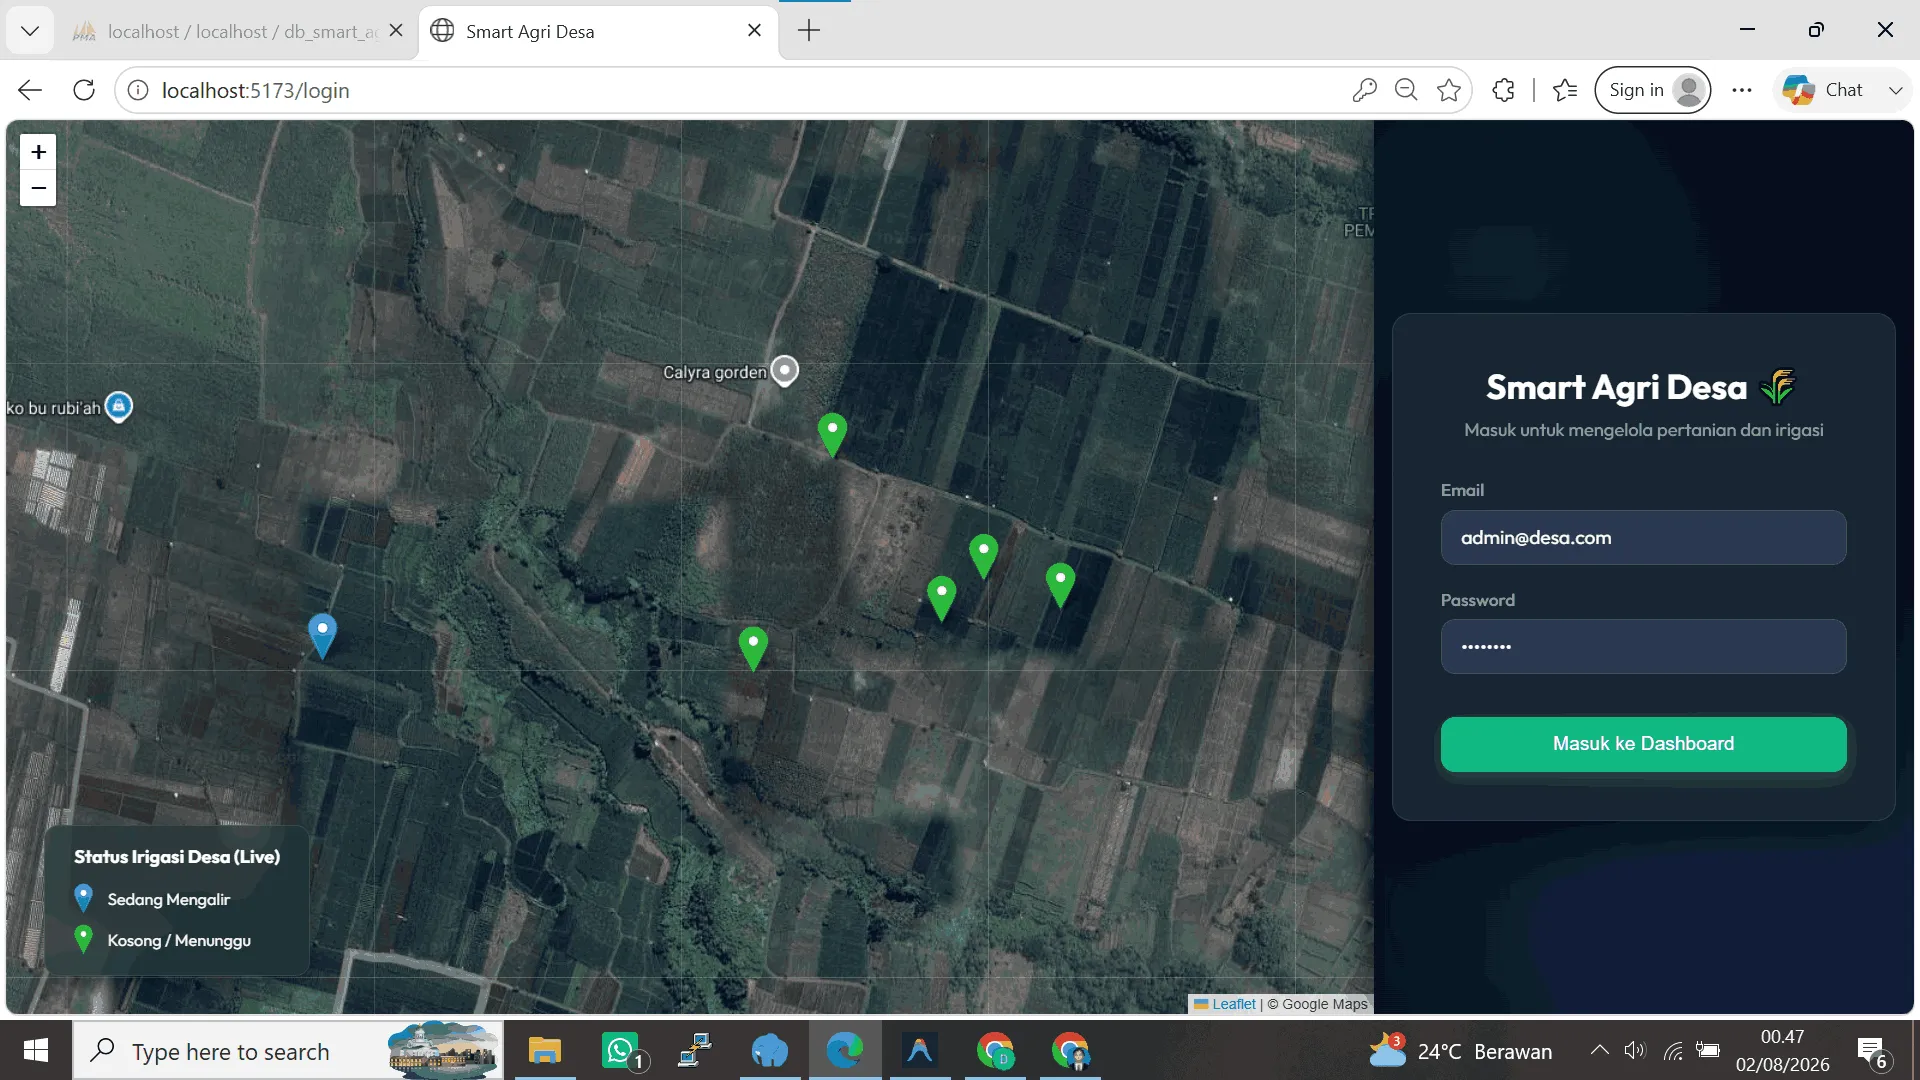Open the network Wi-Fi tray icon
The image size is (1920, 1080).
pos(1673,1051)
